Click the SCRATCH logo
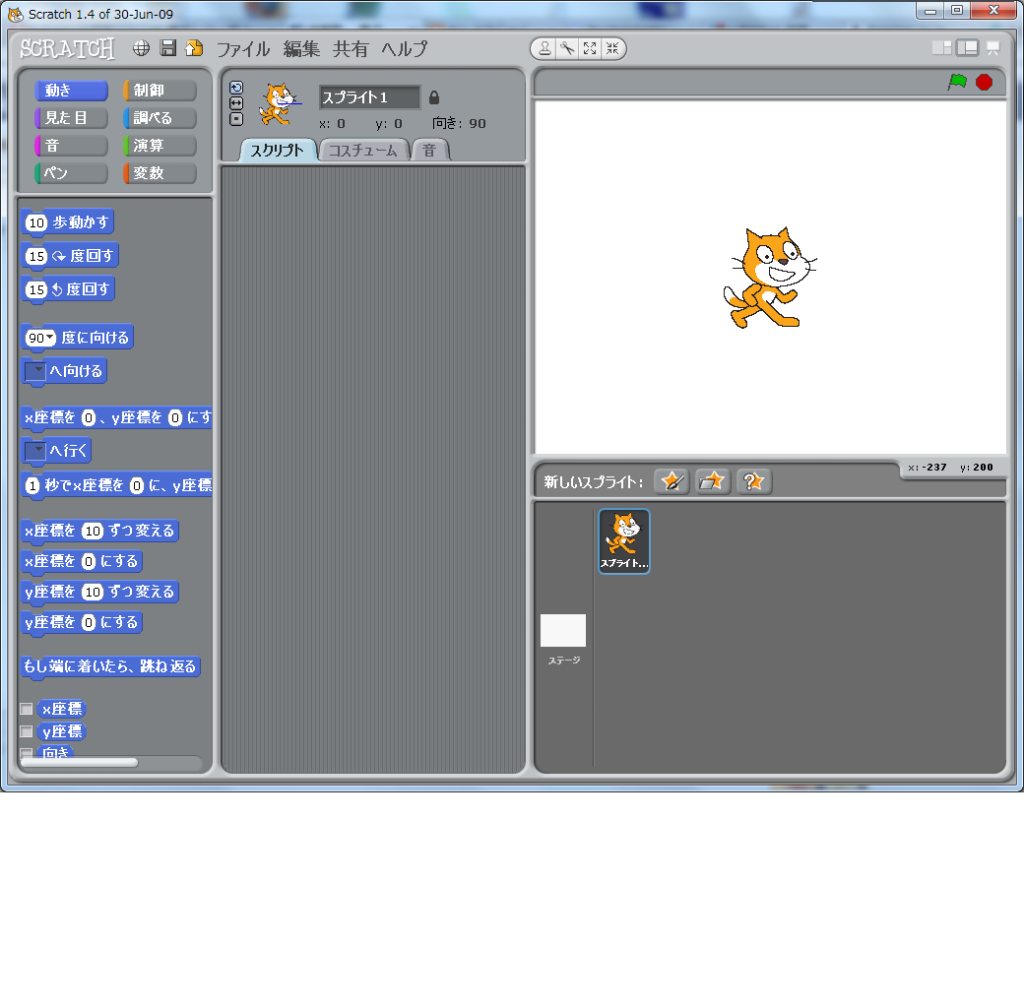The image size is (1024, 1008). point(67,48)
